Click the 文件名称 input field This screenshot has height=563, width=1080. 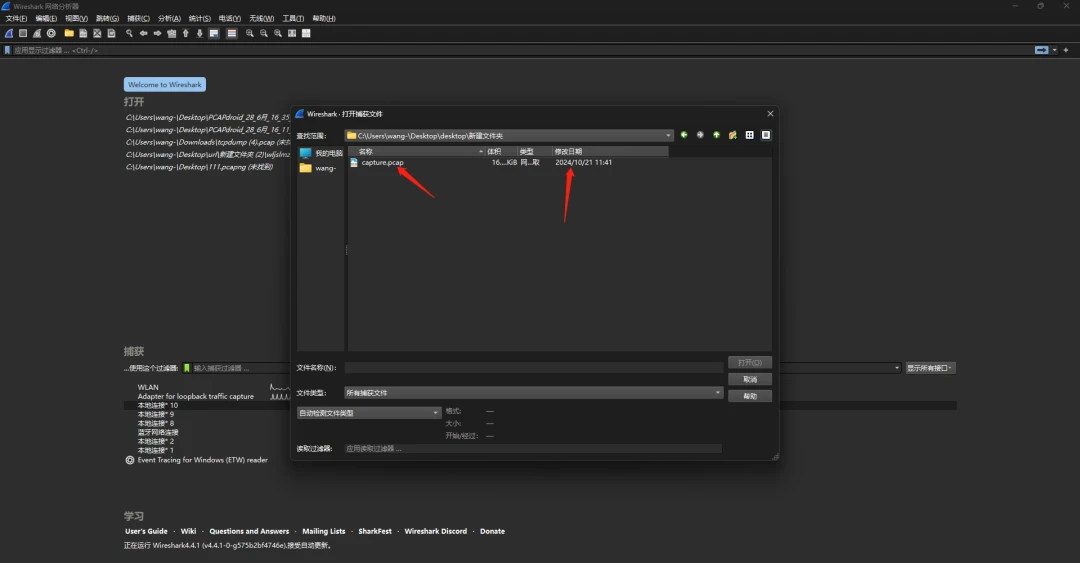(533, 368)
